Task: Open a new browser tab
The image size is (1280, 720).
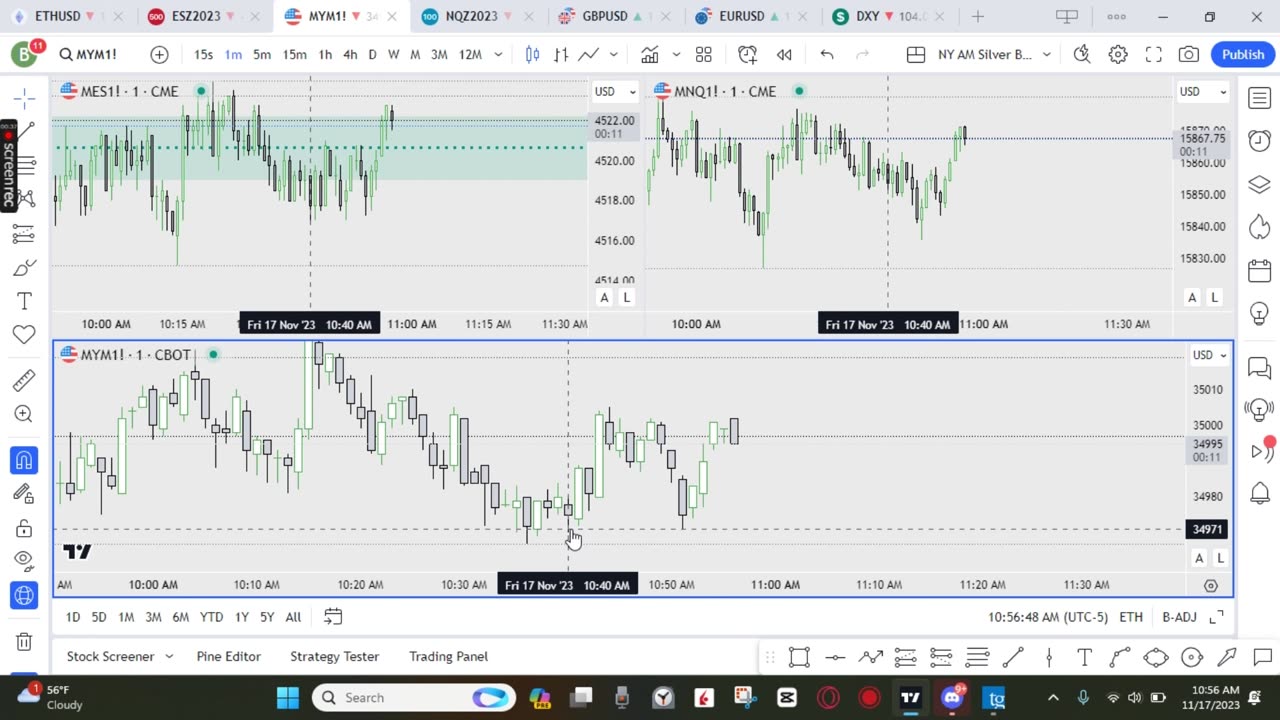Action: 978,16
